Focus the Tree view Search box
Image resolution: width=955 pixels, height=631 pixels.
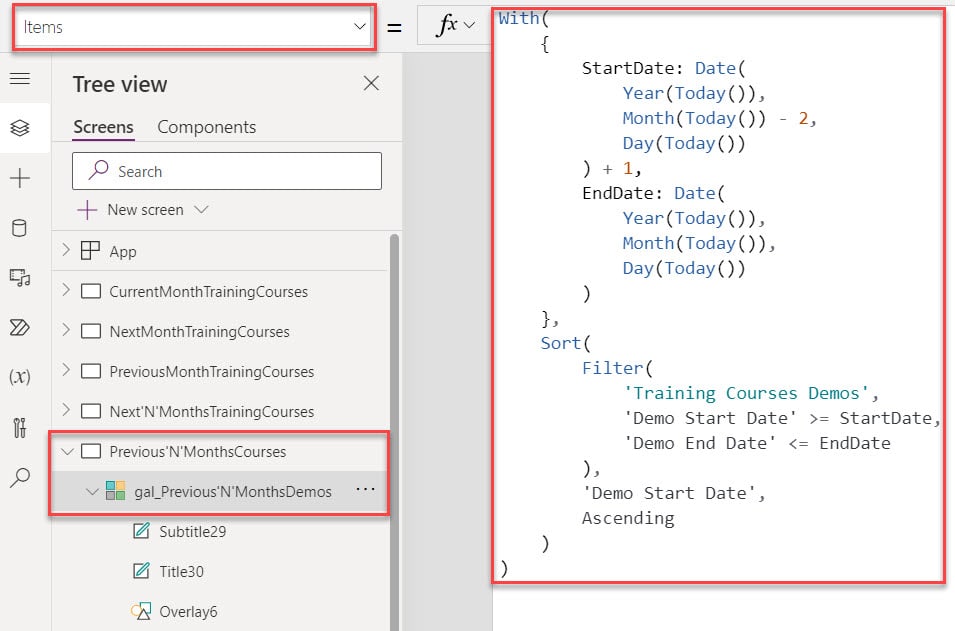tap(227, 171)
